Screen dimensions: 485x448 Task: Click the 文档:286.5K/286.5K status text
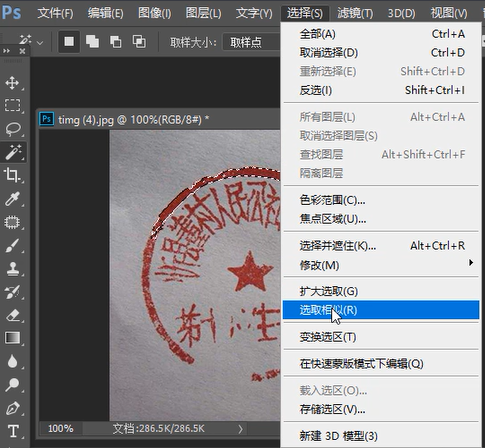158,428
